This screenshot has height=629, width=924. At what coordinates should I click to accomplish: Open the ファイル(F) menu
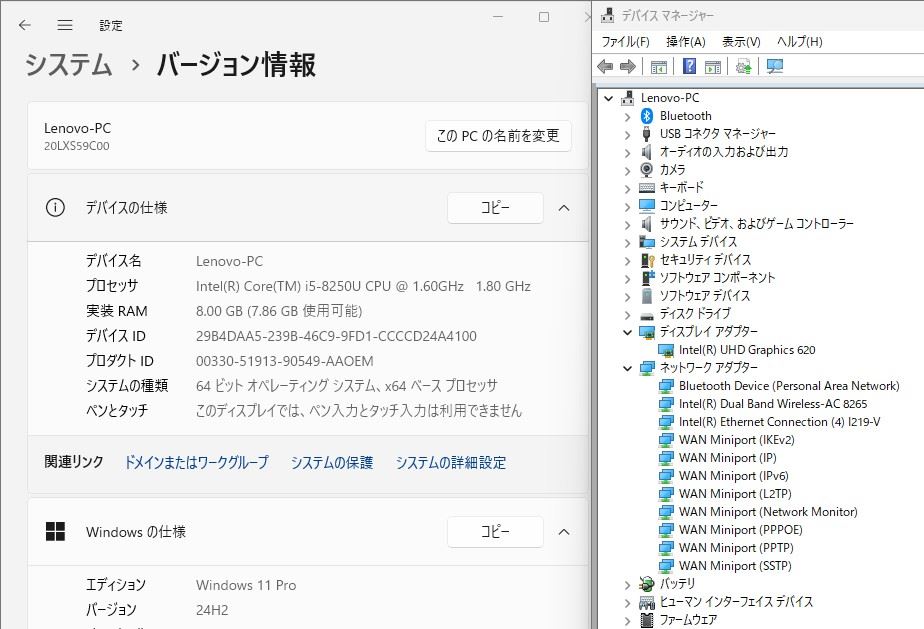(625, 41)
